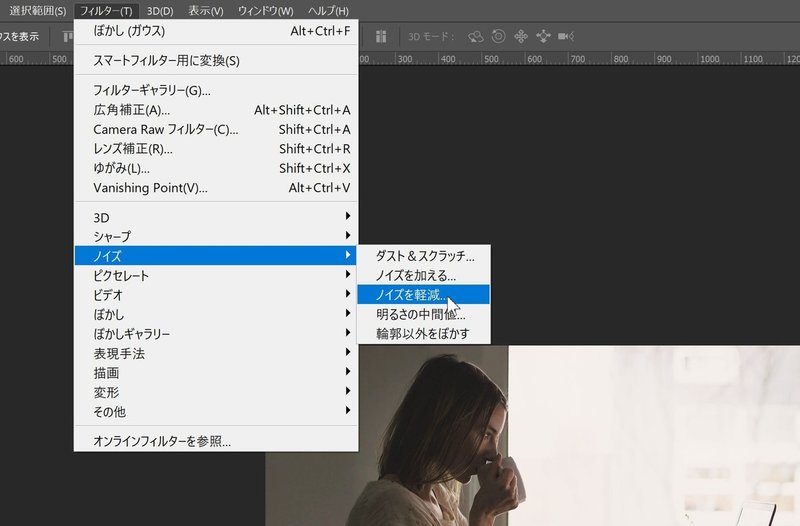Click the distribute alignment icon in options bar

[x=381, y=36]
